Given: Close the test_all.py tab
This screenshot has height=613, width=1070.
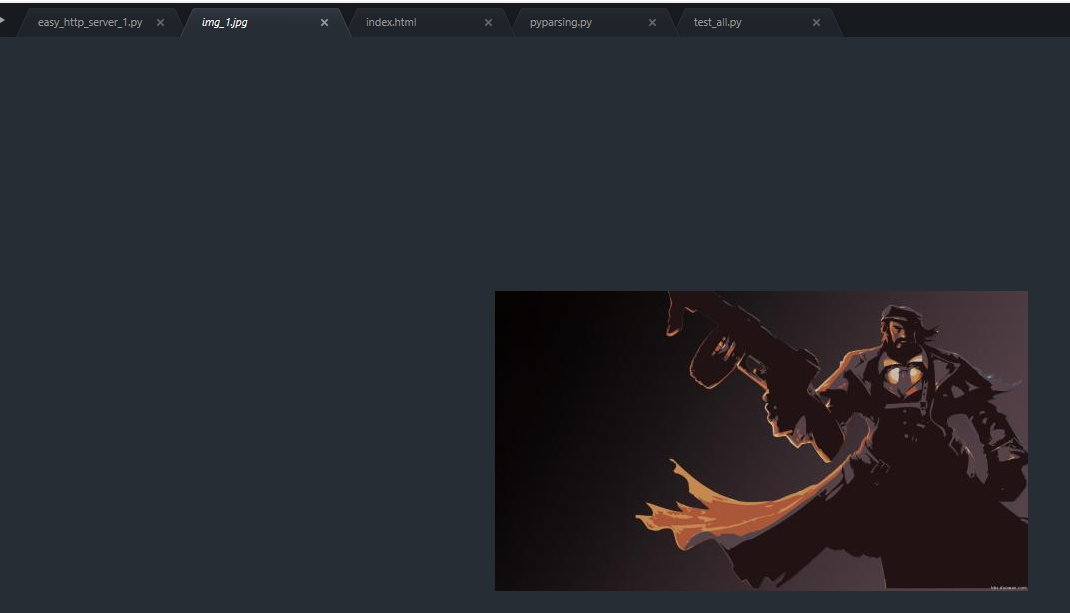Looking at the screenshot, I should pos(816,23).
